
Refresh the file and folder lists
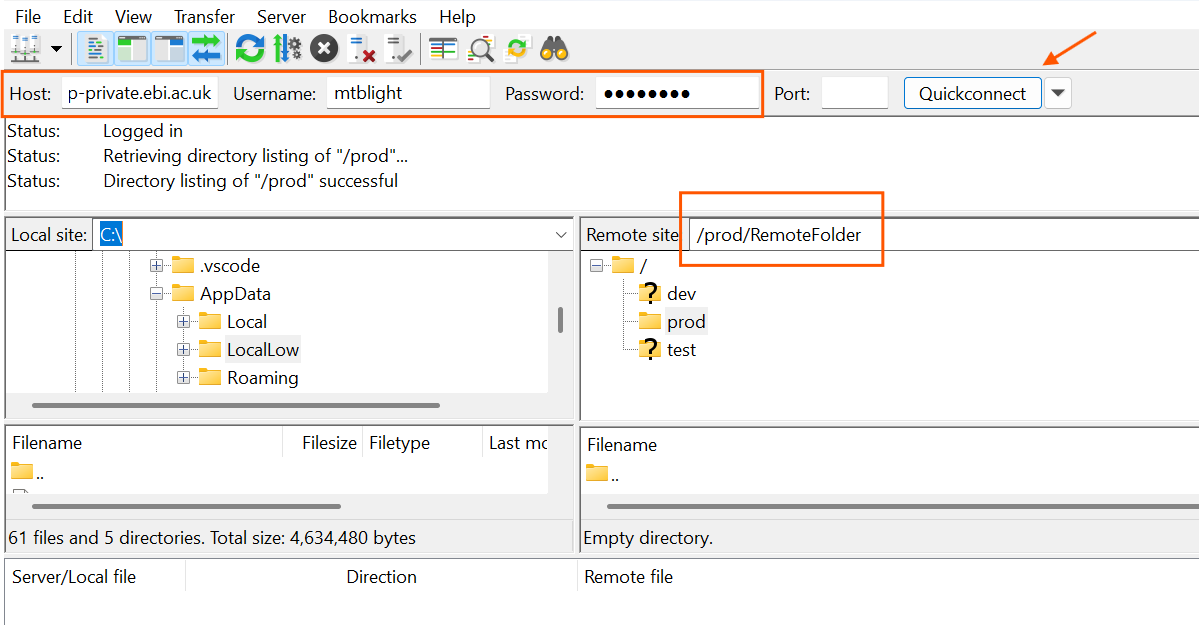[249, 48]
